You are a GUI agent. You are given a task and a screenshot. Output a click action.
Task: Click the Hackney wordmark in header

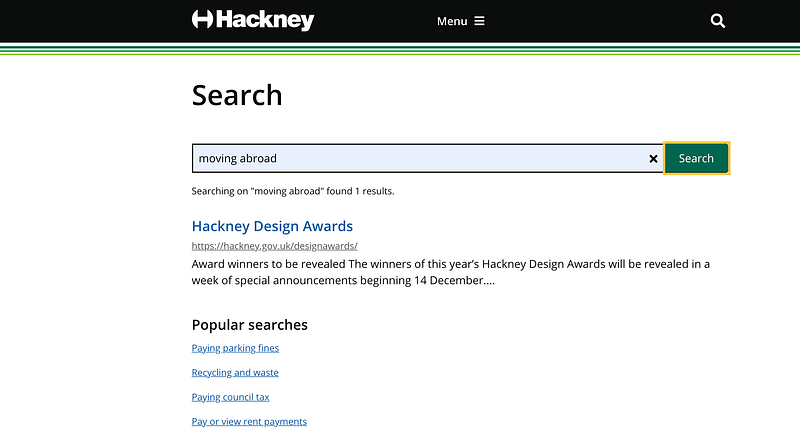point(266,21)
